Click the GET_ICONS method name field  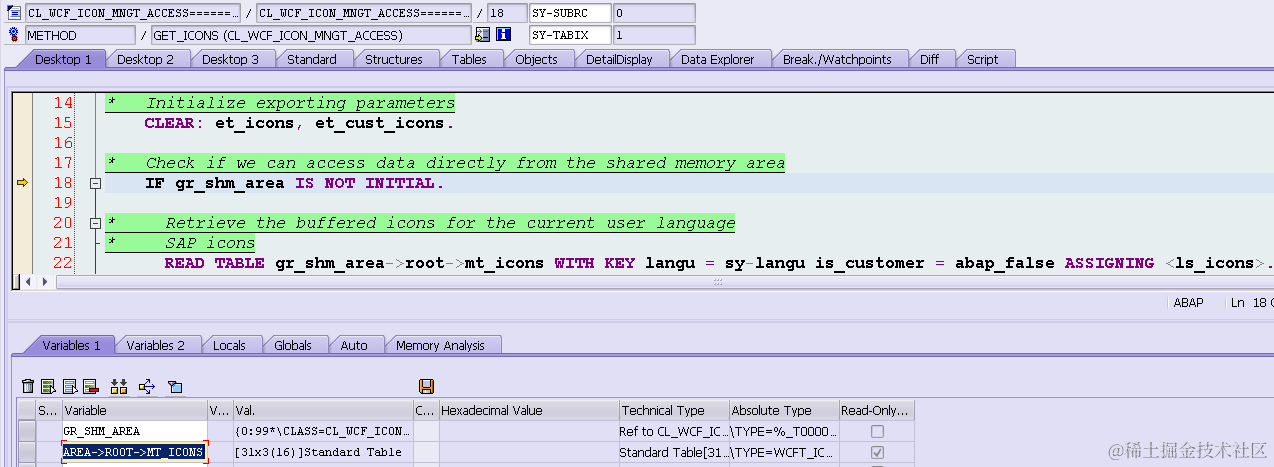point(311,35)
